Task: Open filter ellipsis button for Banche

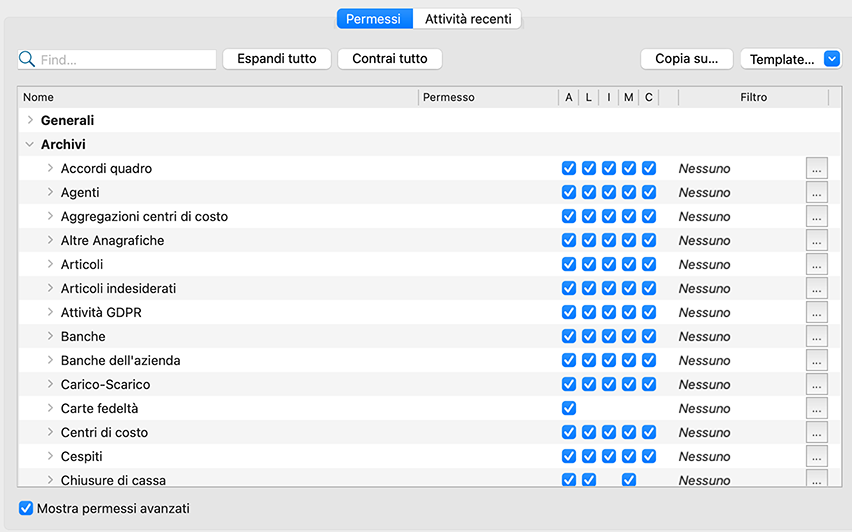Action: tap(817, 336)
